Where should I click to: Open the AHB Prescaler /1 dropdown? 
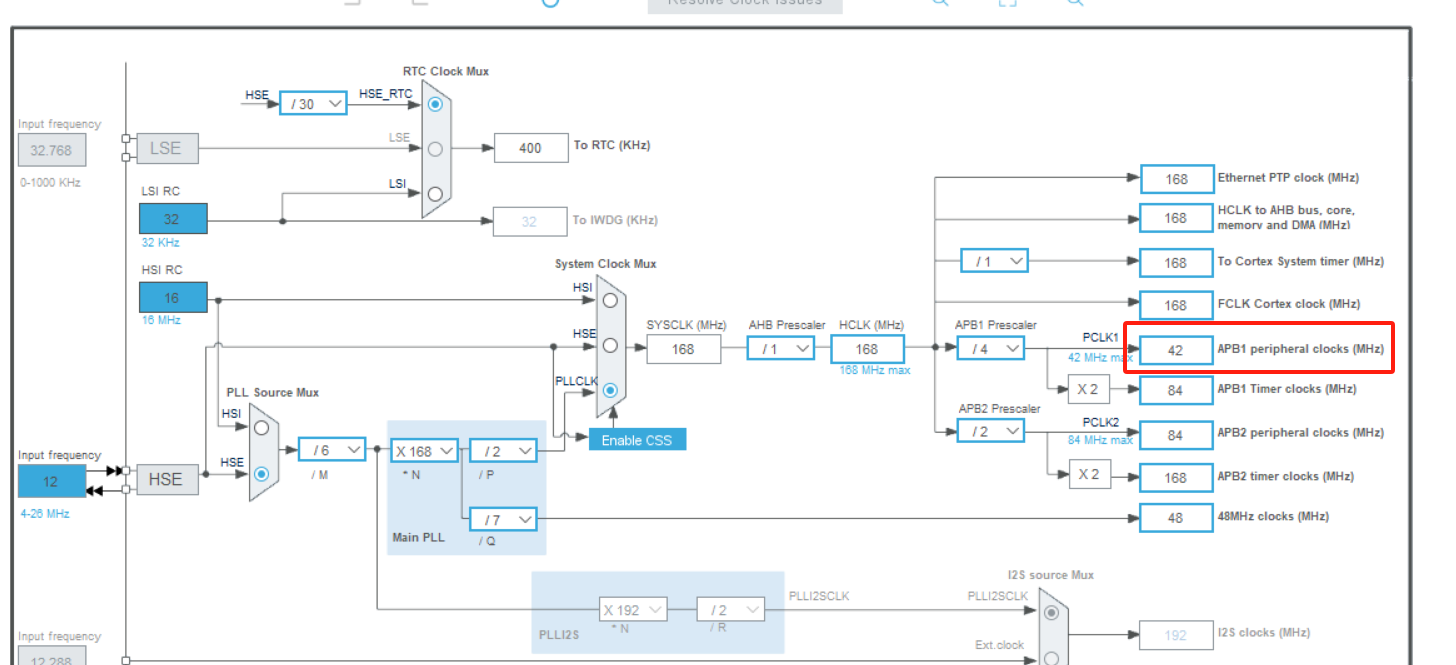[780, 348]
